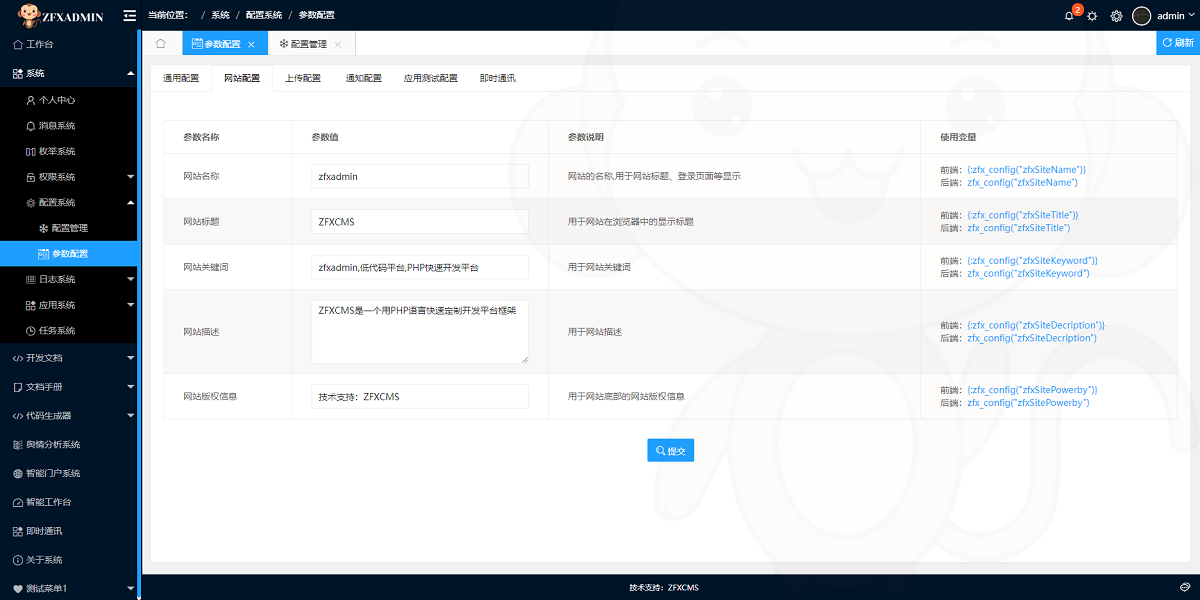Collapse the 系统 sidebar menu arrow
The width and height of the screenshot is (1200, 600).
(x=130, y=73)
